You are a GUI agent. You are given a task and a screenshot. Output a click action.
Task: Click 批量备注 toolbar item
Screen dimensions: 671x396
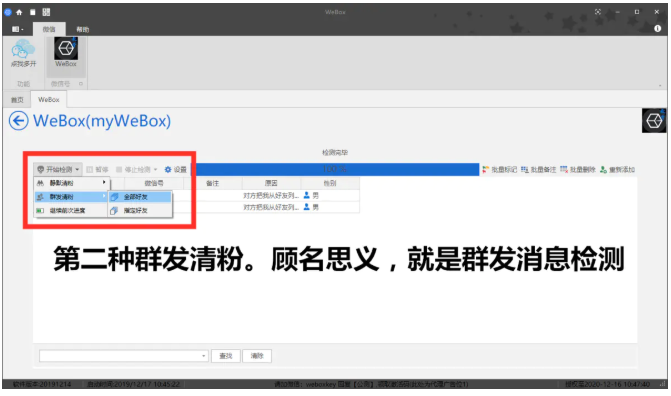click(x=538, y=170)
